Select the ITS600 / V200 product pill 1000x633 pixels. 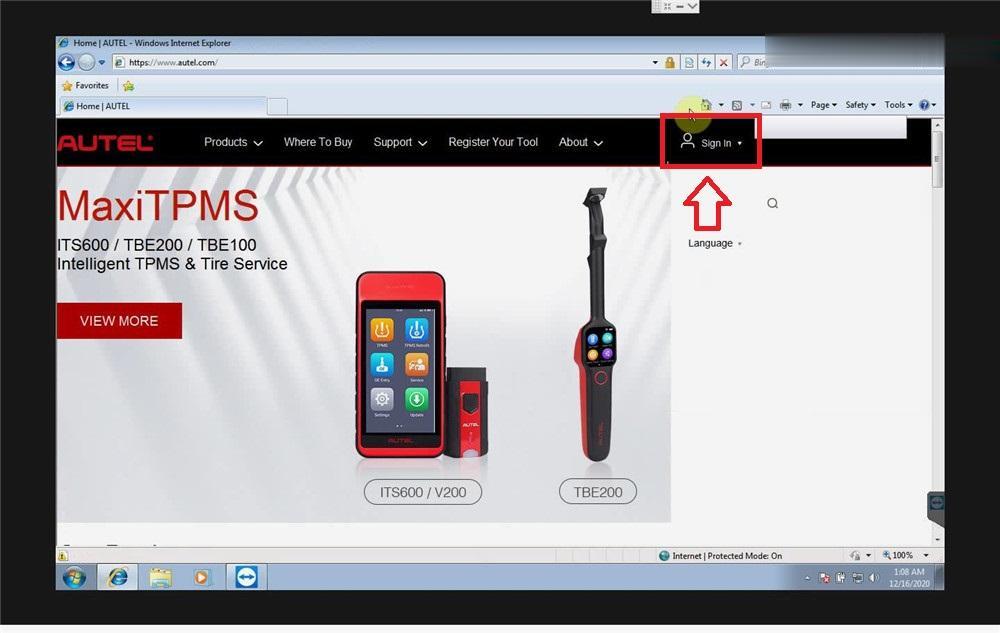click(423, 492)
